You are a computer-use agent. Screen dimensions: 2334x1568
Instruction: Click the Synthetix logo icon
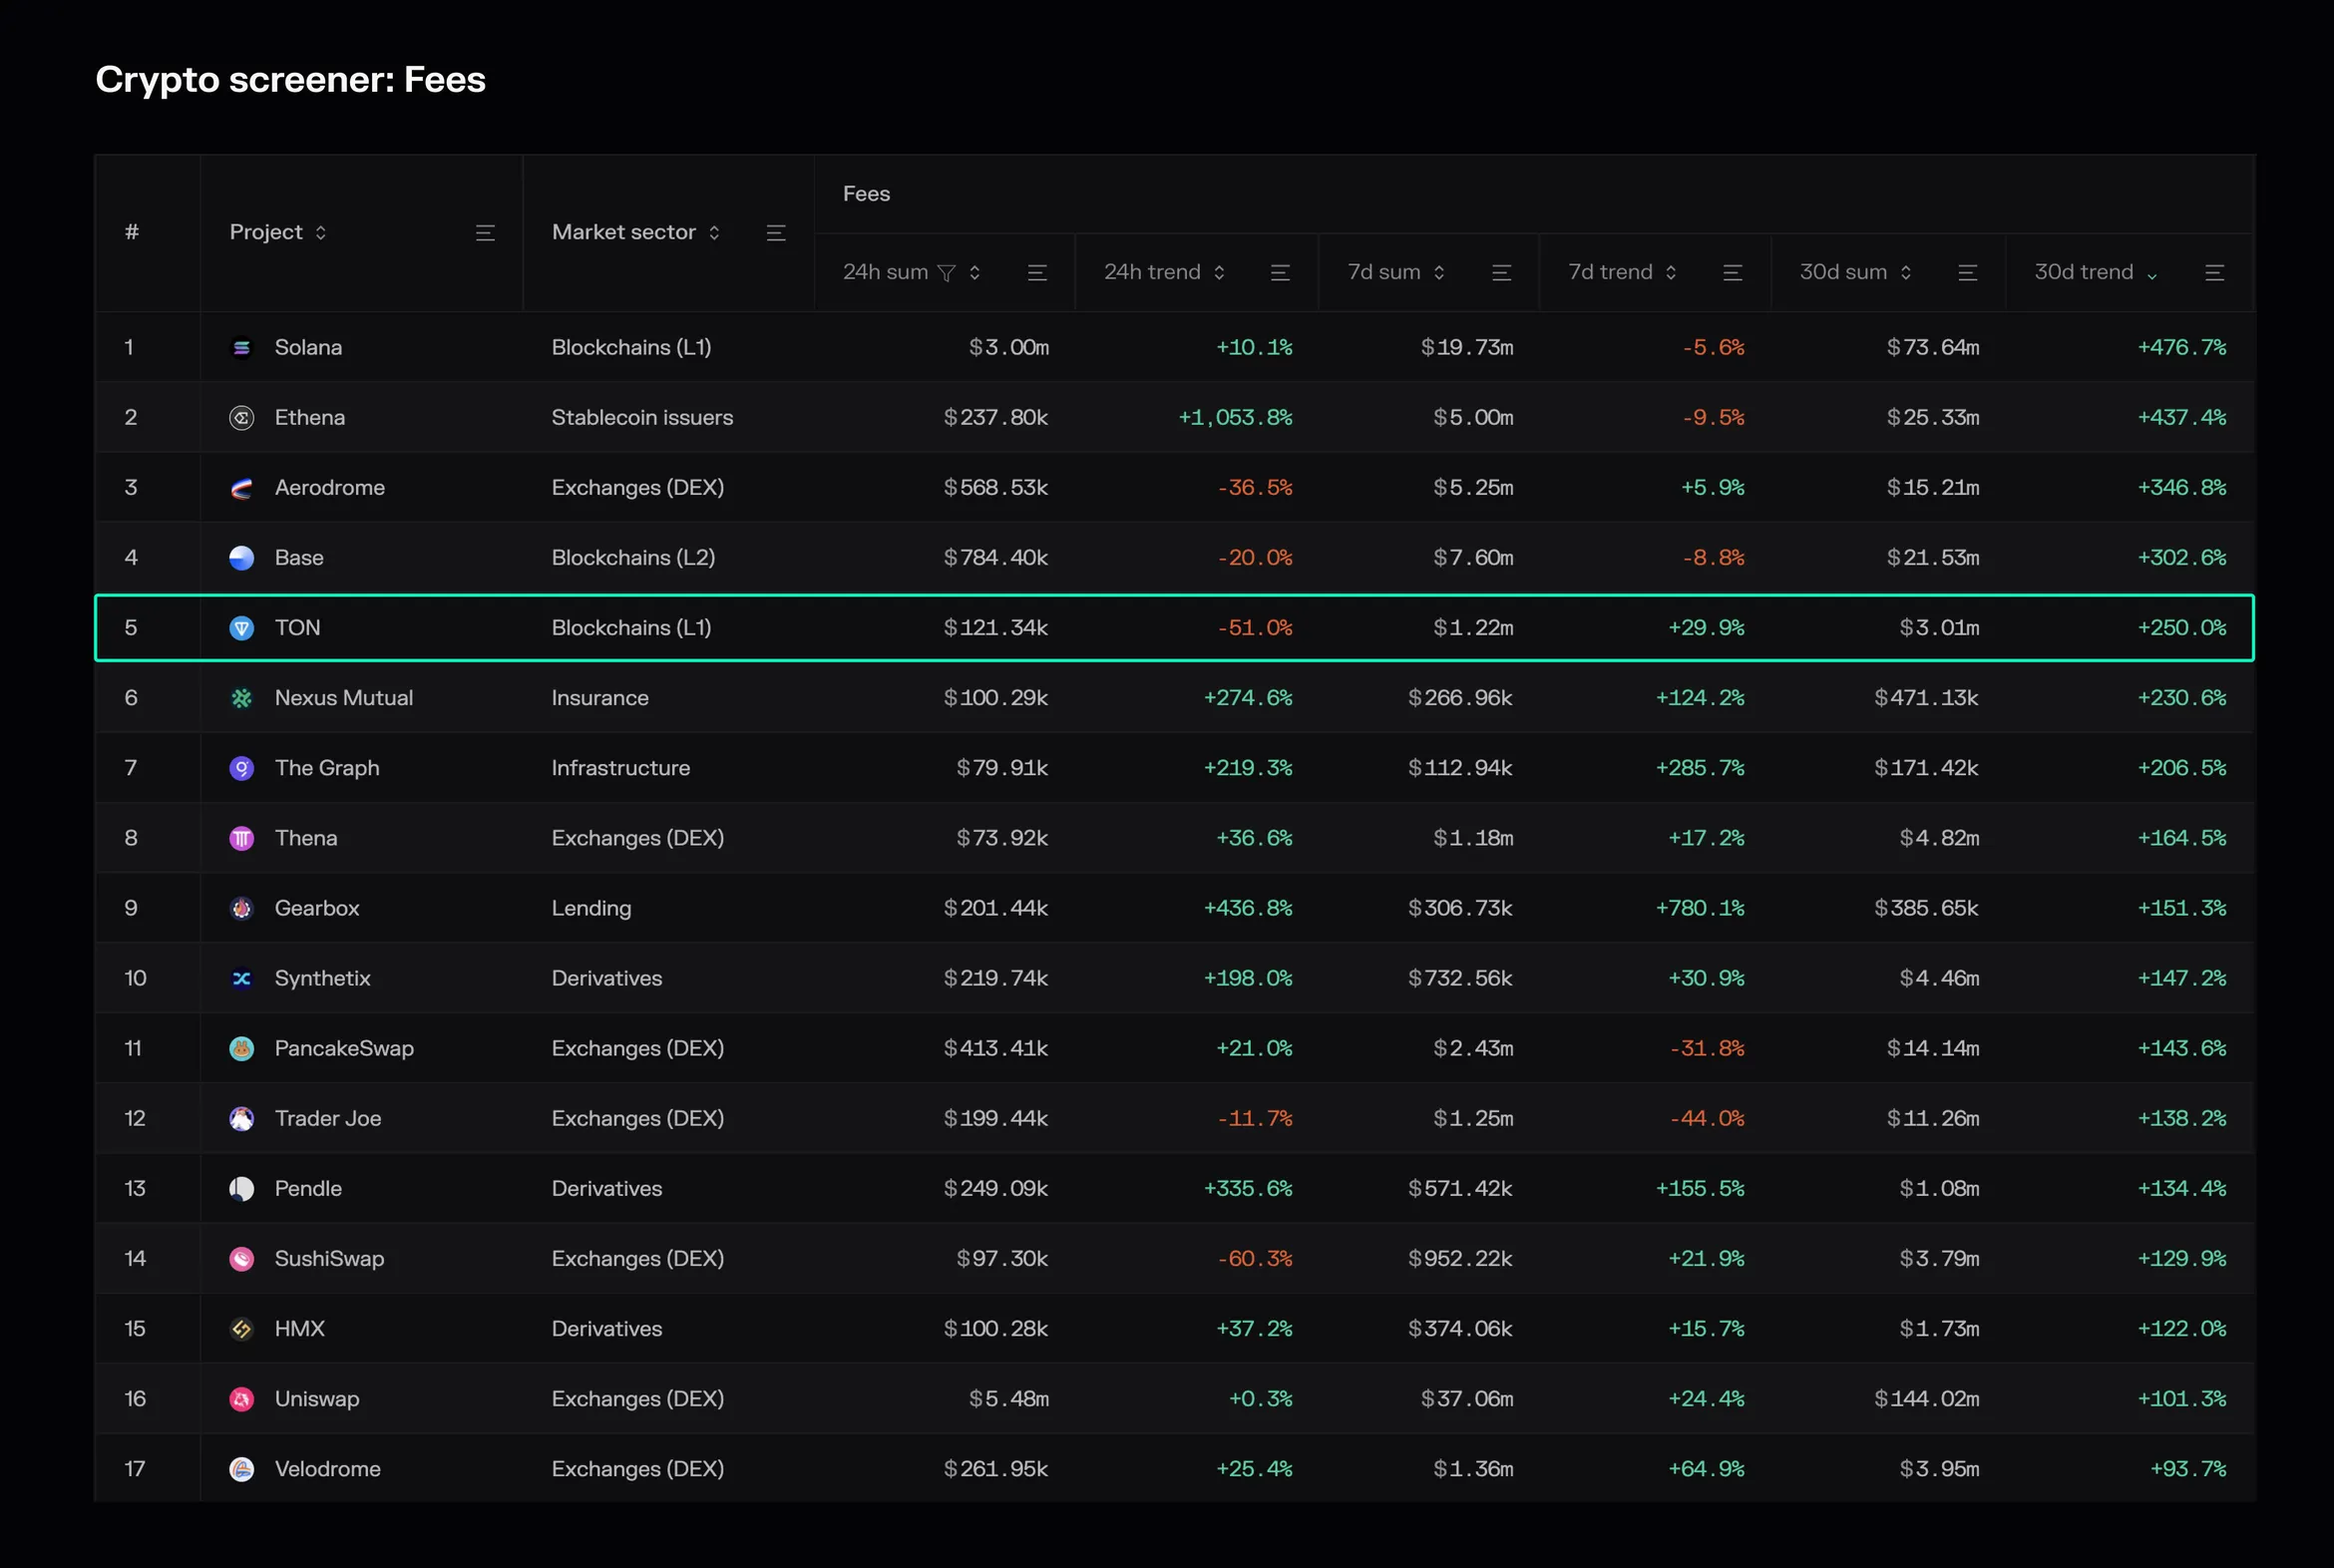[x=241, y=978]
